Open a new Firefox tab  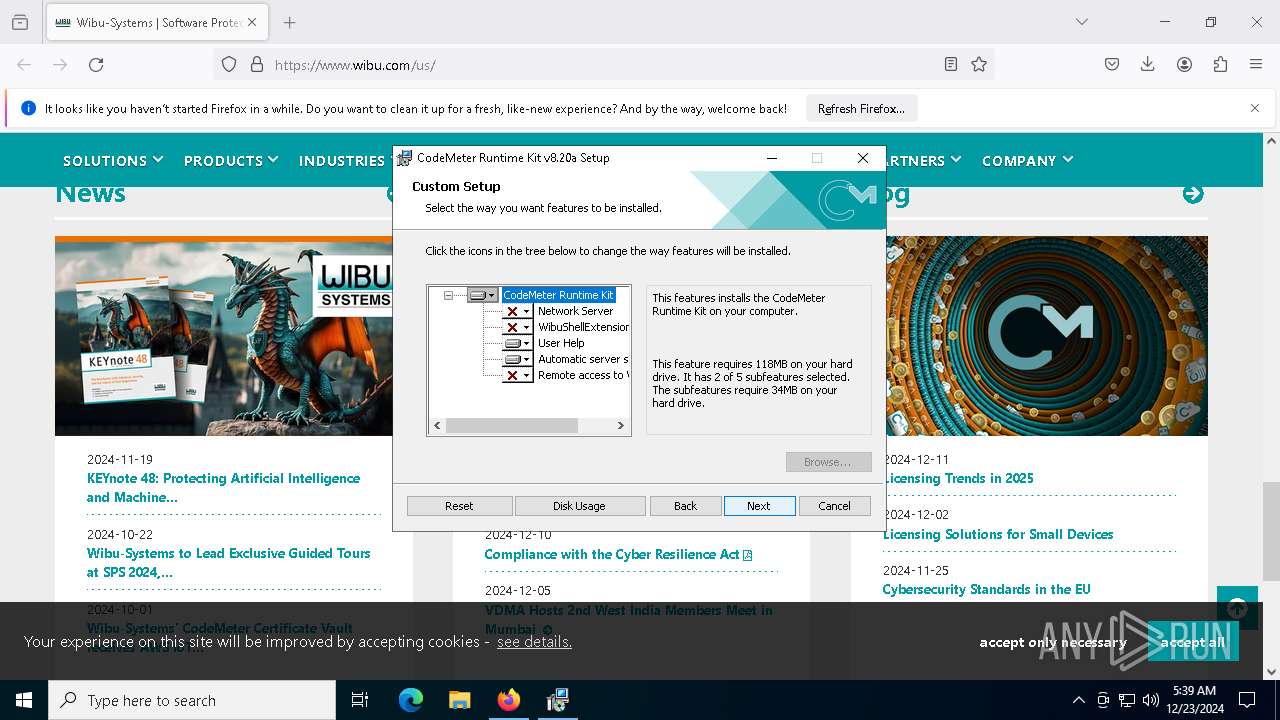(x=289, y=22)
